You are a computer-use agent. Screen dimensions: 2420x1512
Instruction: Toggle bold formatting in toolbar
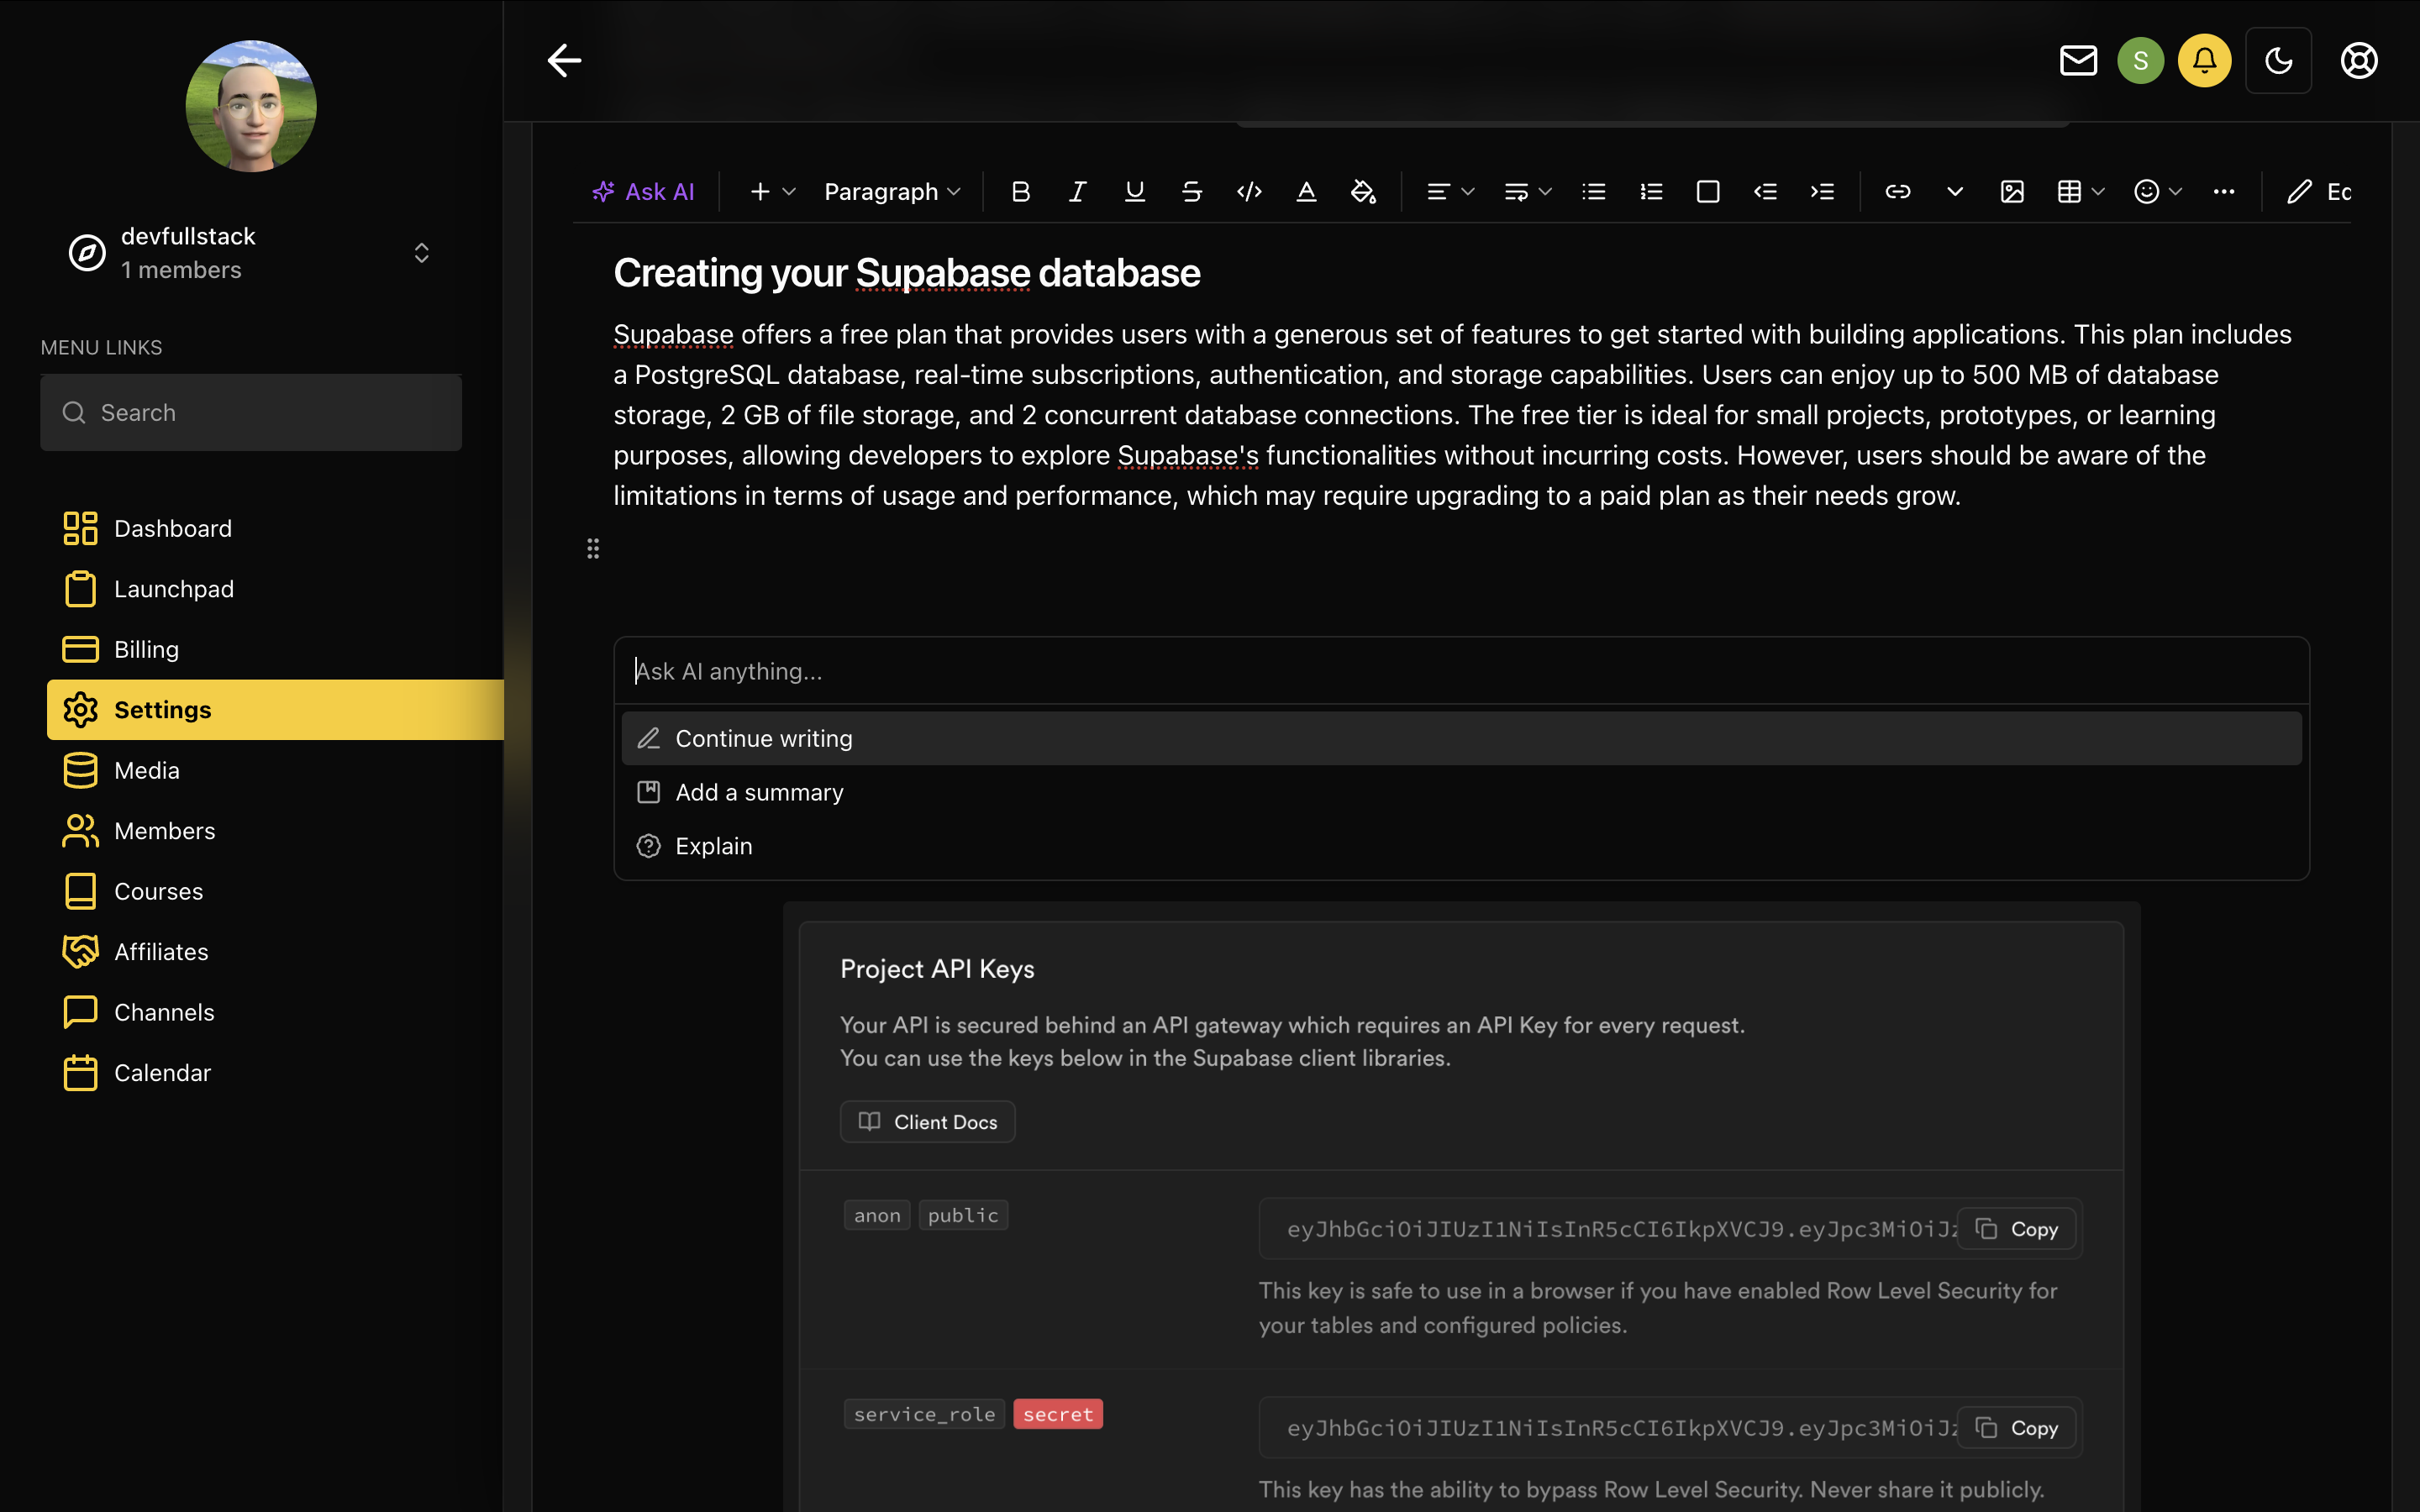[x=1020, y=192]
